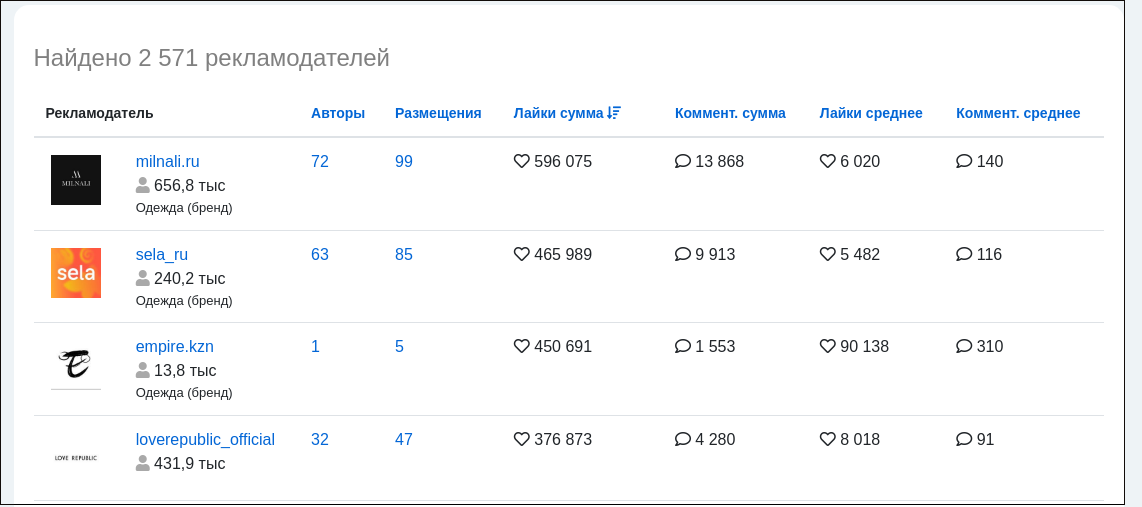This screenshot has height=507, width=1142.
Task: Click the heart icon beside 90 138
Action: coord(827,346)
